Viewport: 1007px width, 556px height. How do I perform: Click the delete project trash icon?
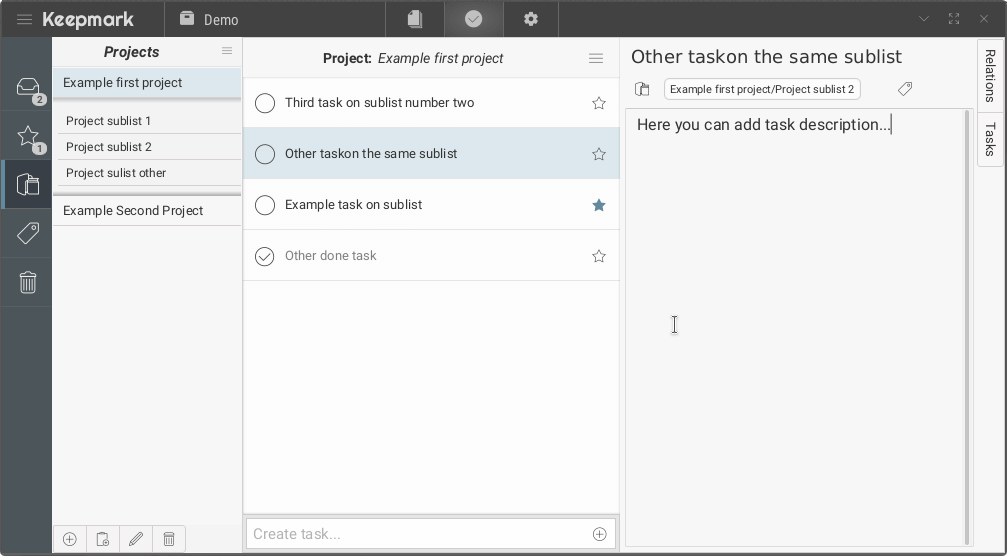tap(169, 539)
